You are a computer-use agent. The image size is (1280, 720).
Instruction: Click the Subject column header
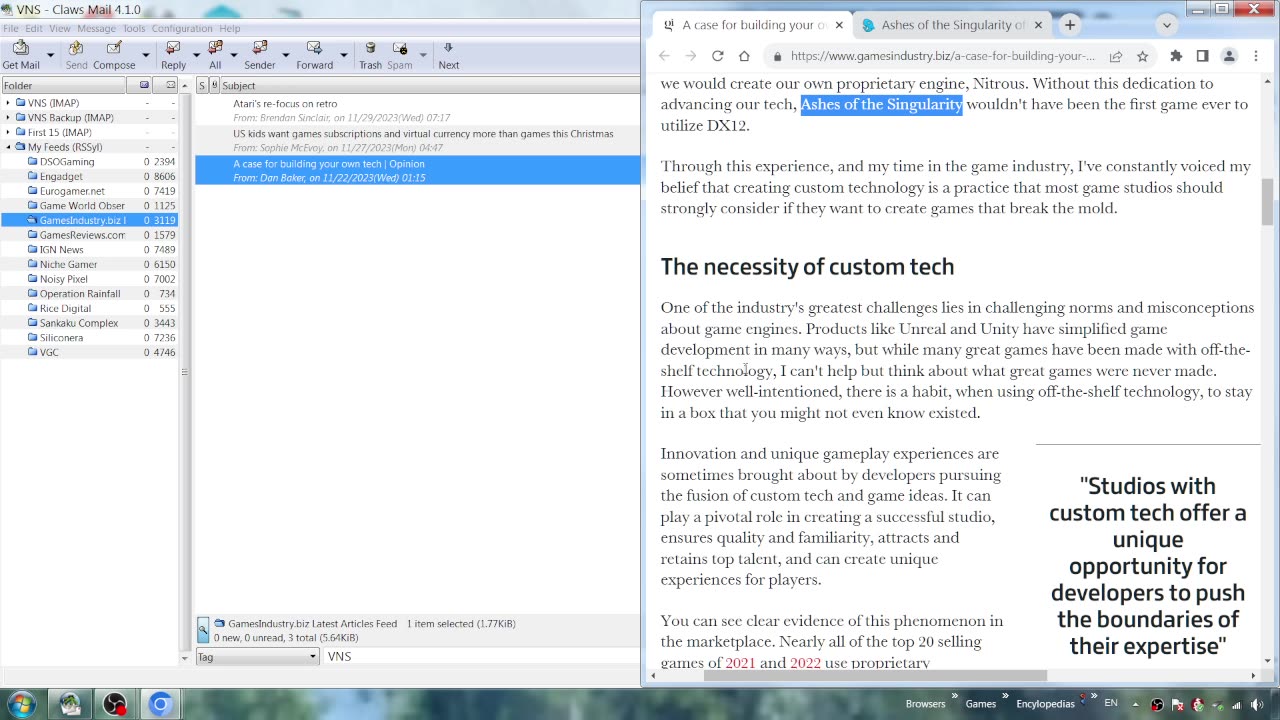pos(428,86)
